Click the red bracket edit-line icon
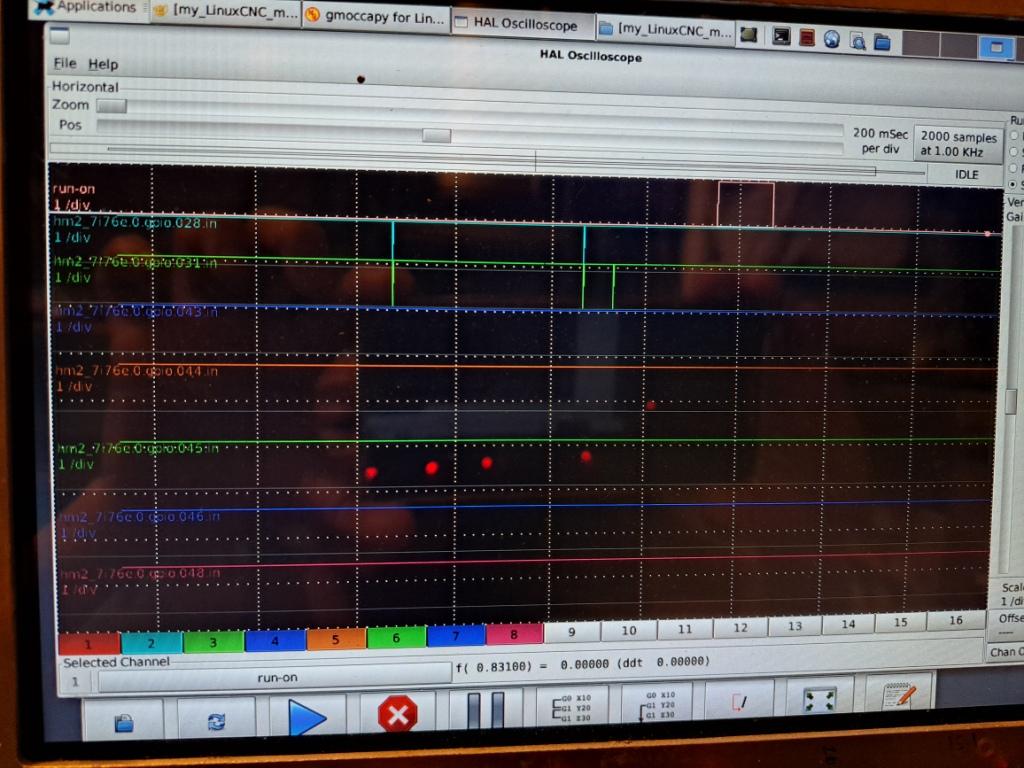1024x768 pixels. click(739, 702)
